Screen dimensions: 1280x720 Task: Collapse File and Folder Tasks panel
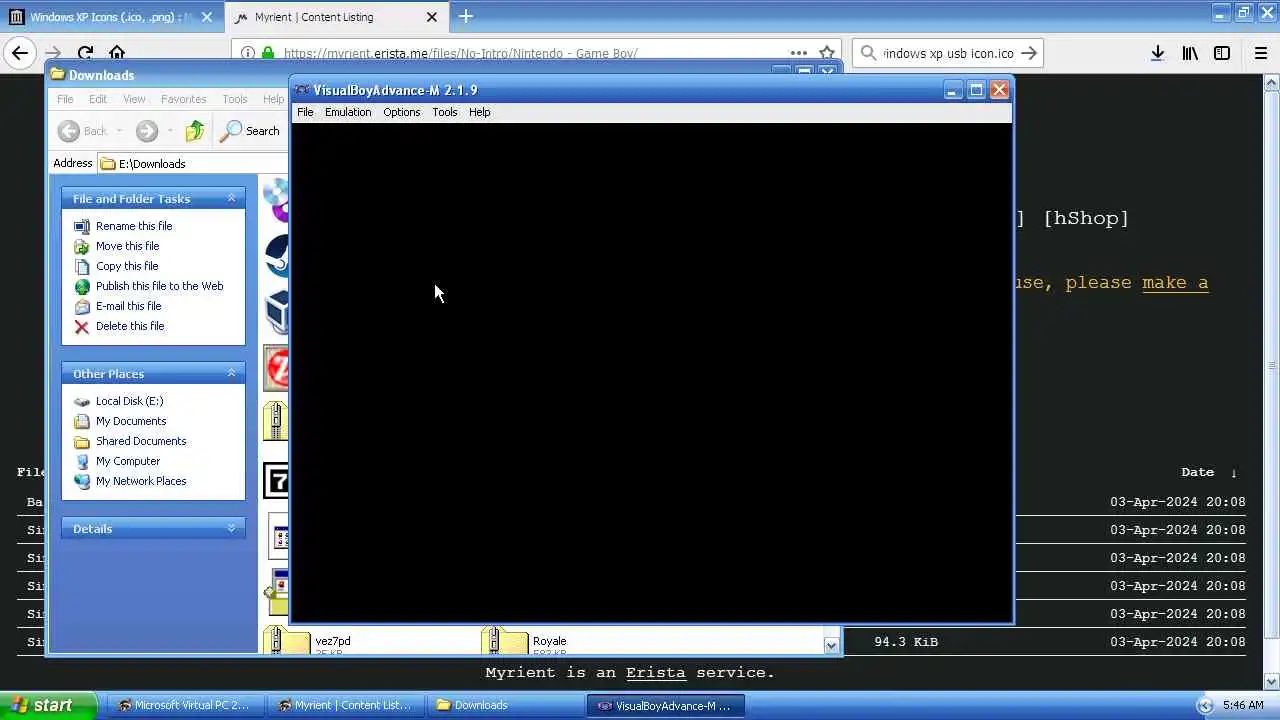tap(231, 198)
